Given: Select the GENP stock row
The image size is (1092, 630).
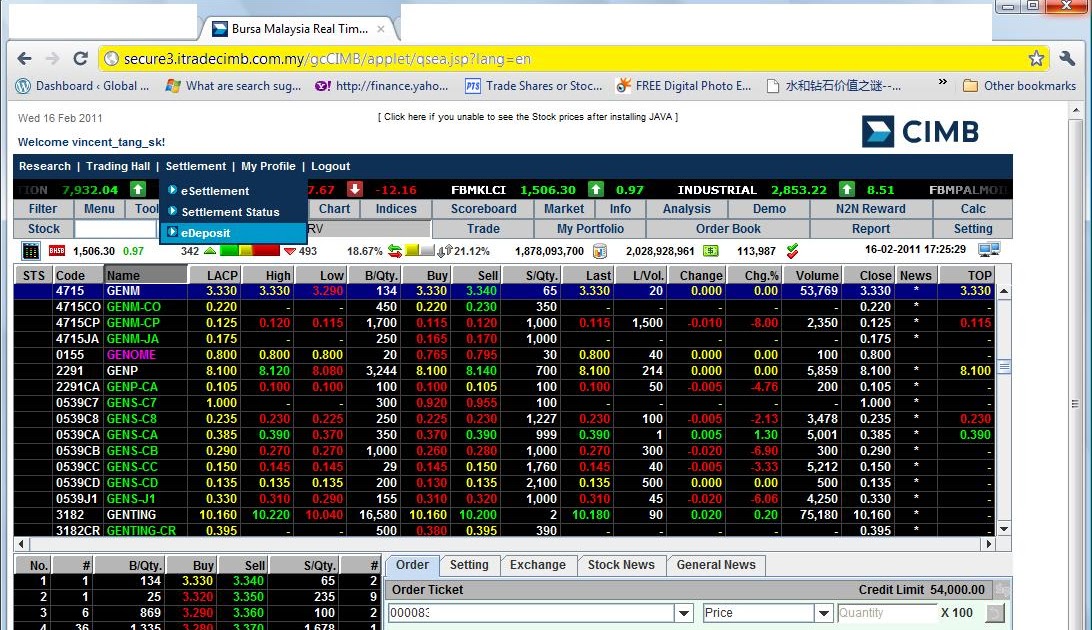Looking at the screenshot, I should tap(505, 371).
